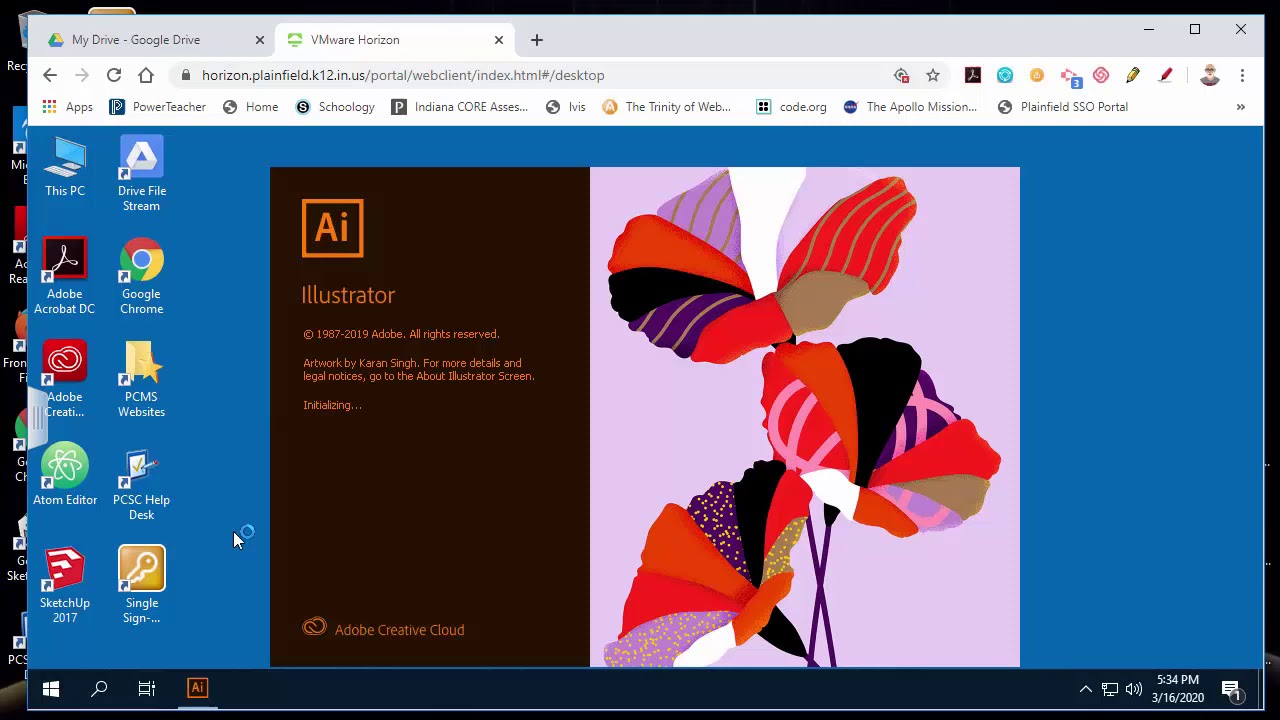Open The Trinity of Web bookmark
This screenshot has height=720, width=1280.
(667, 107)
